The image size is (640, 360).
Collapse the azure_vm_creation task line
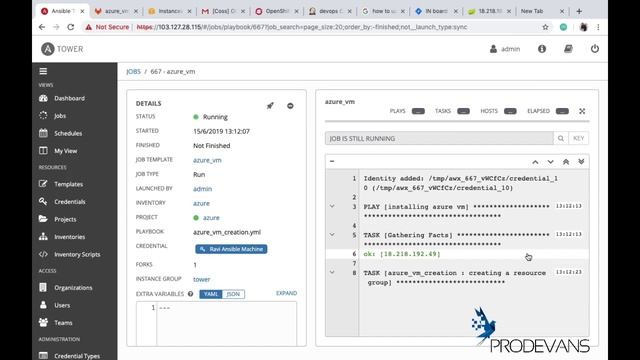332,272
